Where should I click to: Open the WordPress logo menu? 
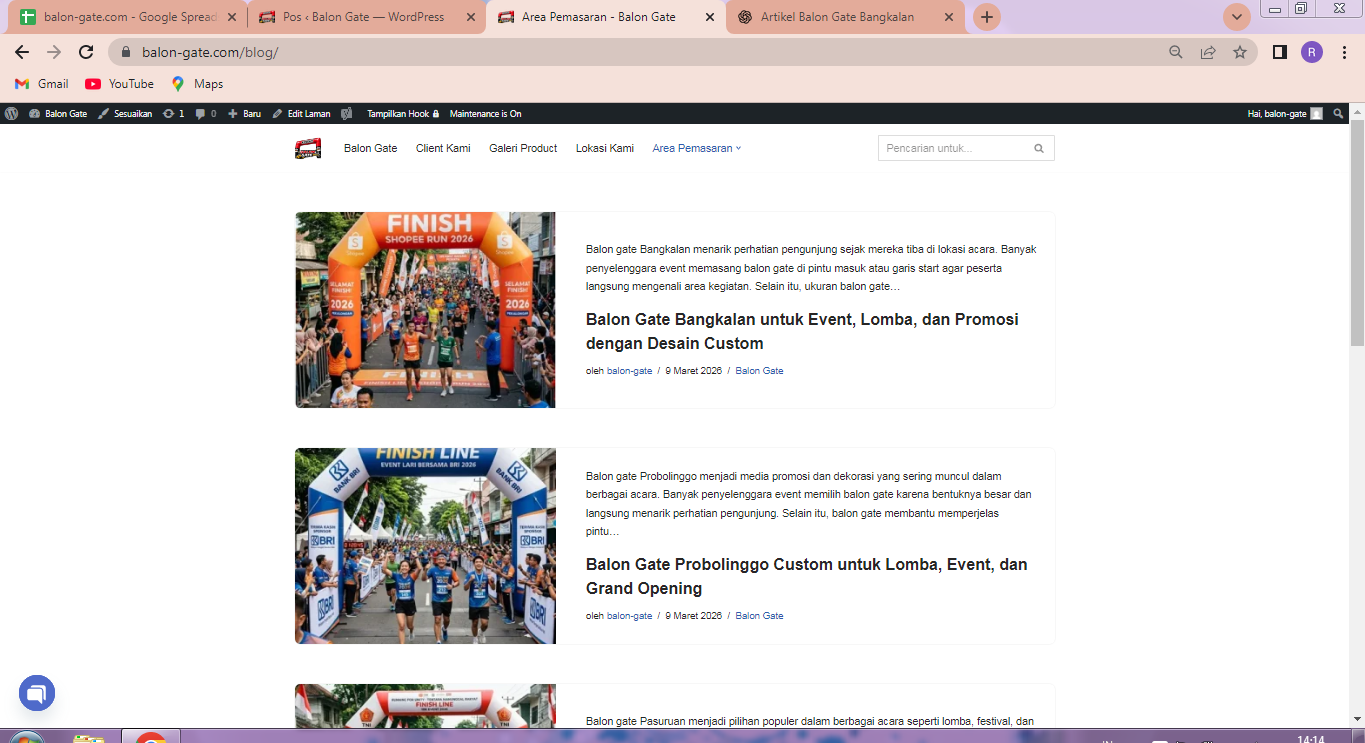11,114
